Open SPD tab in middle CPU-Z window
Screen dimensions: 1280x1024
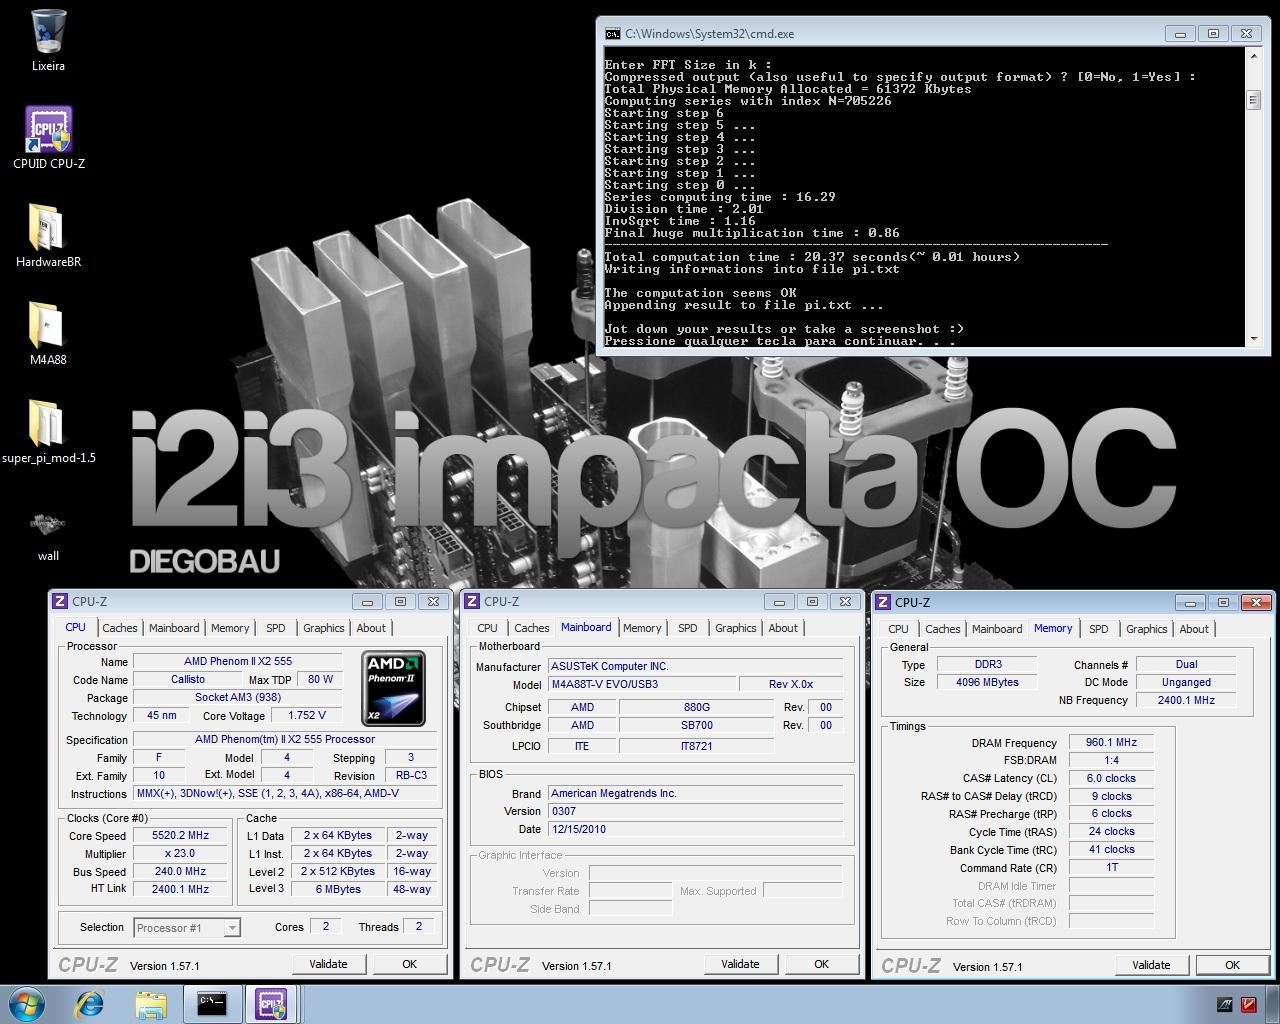click(x=688, y=628)
